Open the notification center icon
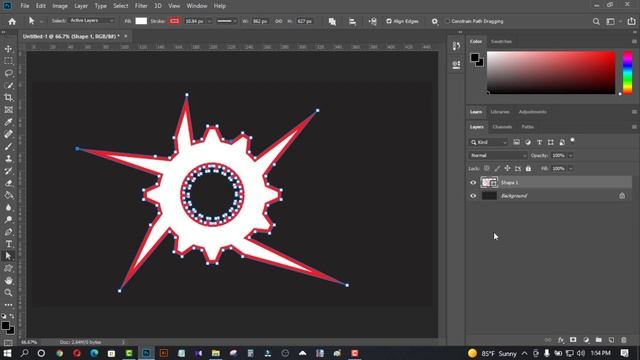640x360 pixels. point(624,353)
